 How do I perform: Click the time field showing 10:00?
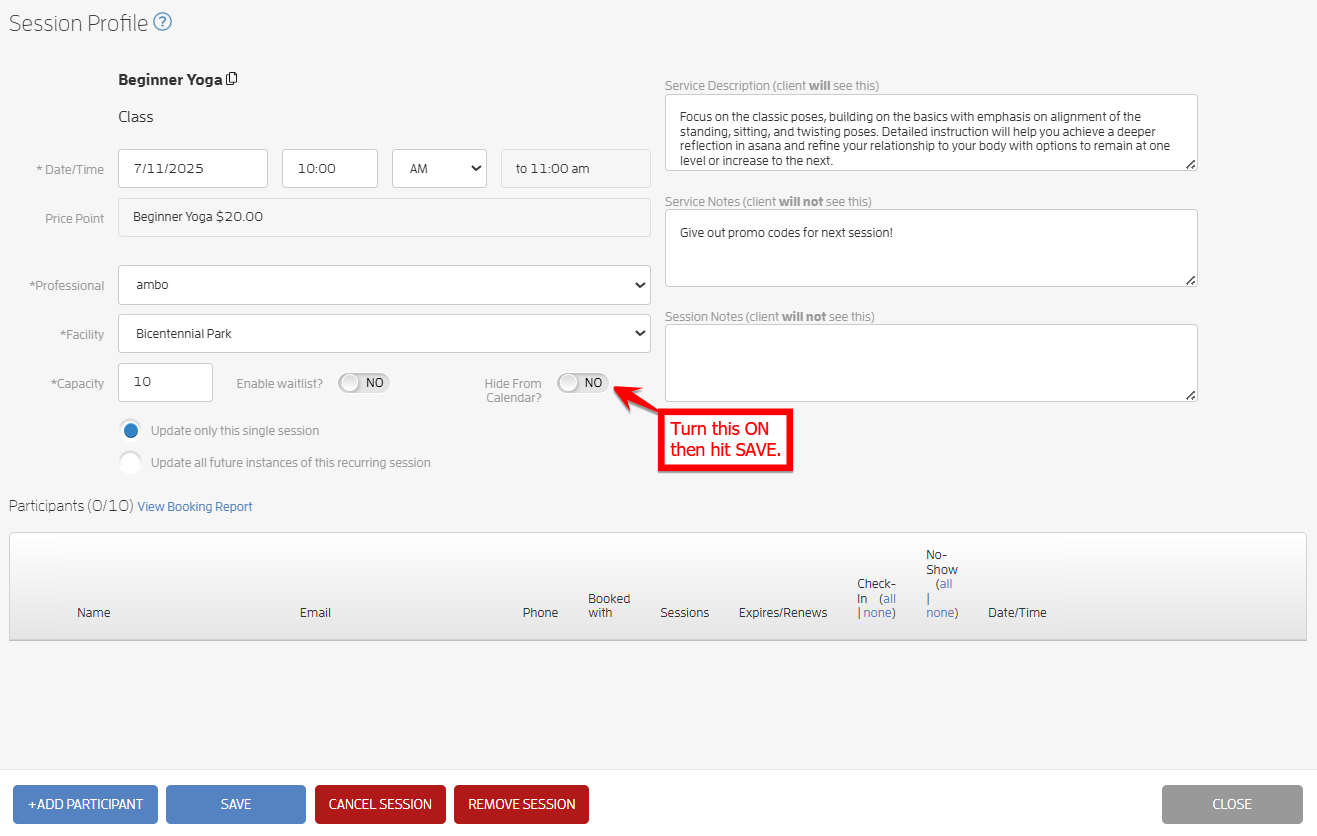[x=330, y=168]
